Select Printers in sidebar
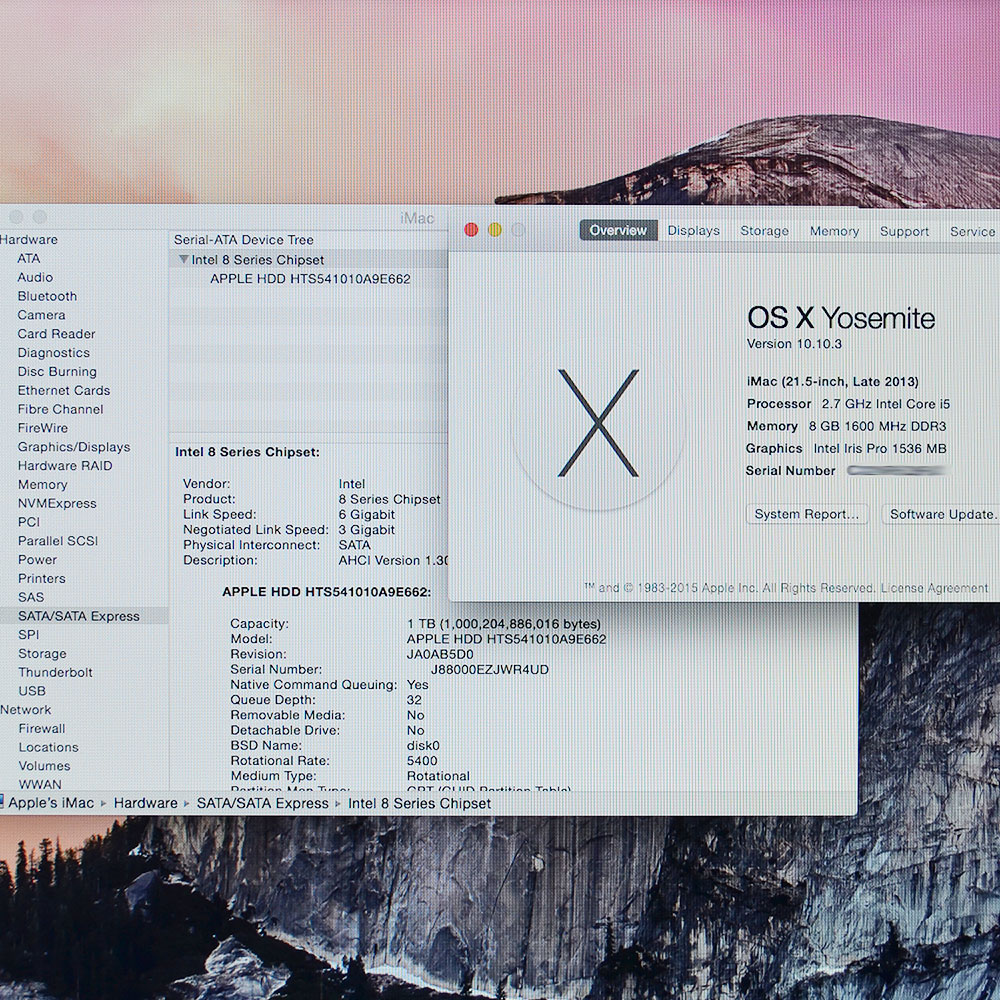Image resolution: width=1000 pixels, height=1000 pixels. point(41,578)
